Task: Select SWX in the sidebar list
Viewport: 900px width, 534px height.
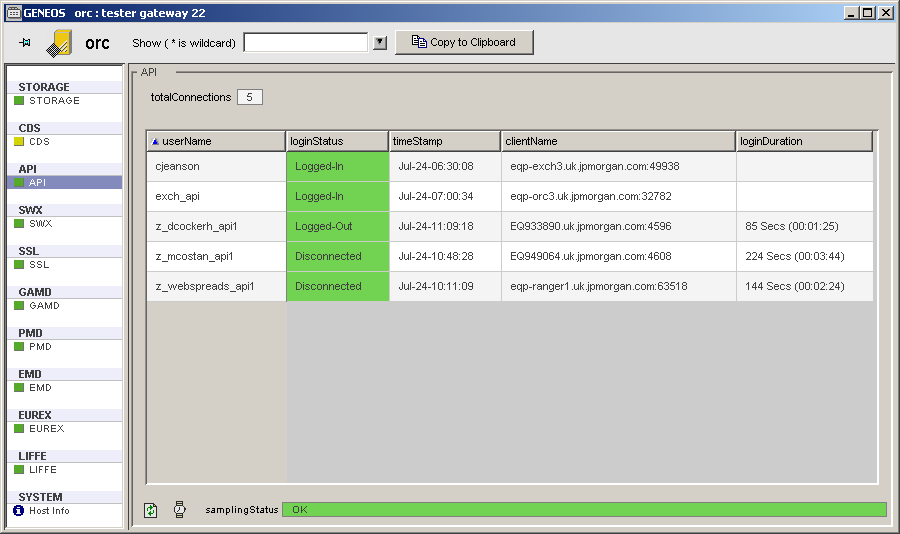Action: pos(41,224)
